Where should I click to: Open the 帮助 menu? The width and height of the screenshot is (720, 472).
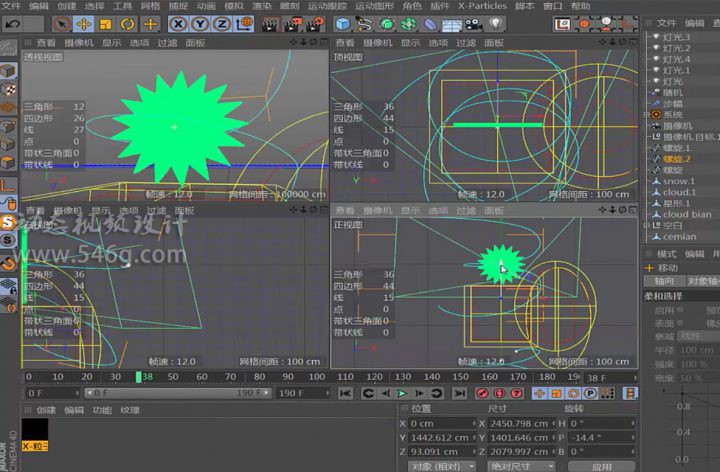(x=580, y=6)
